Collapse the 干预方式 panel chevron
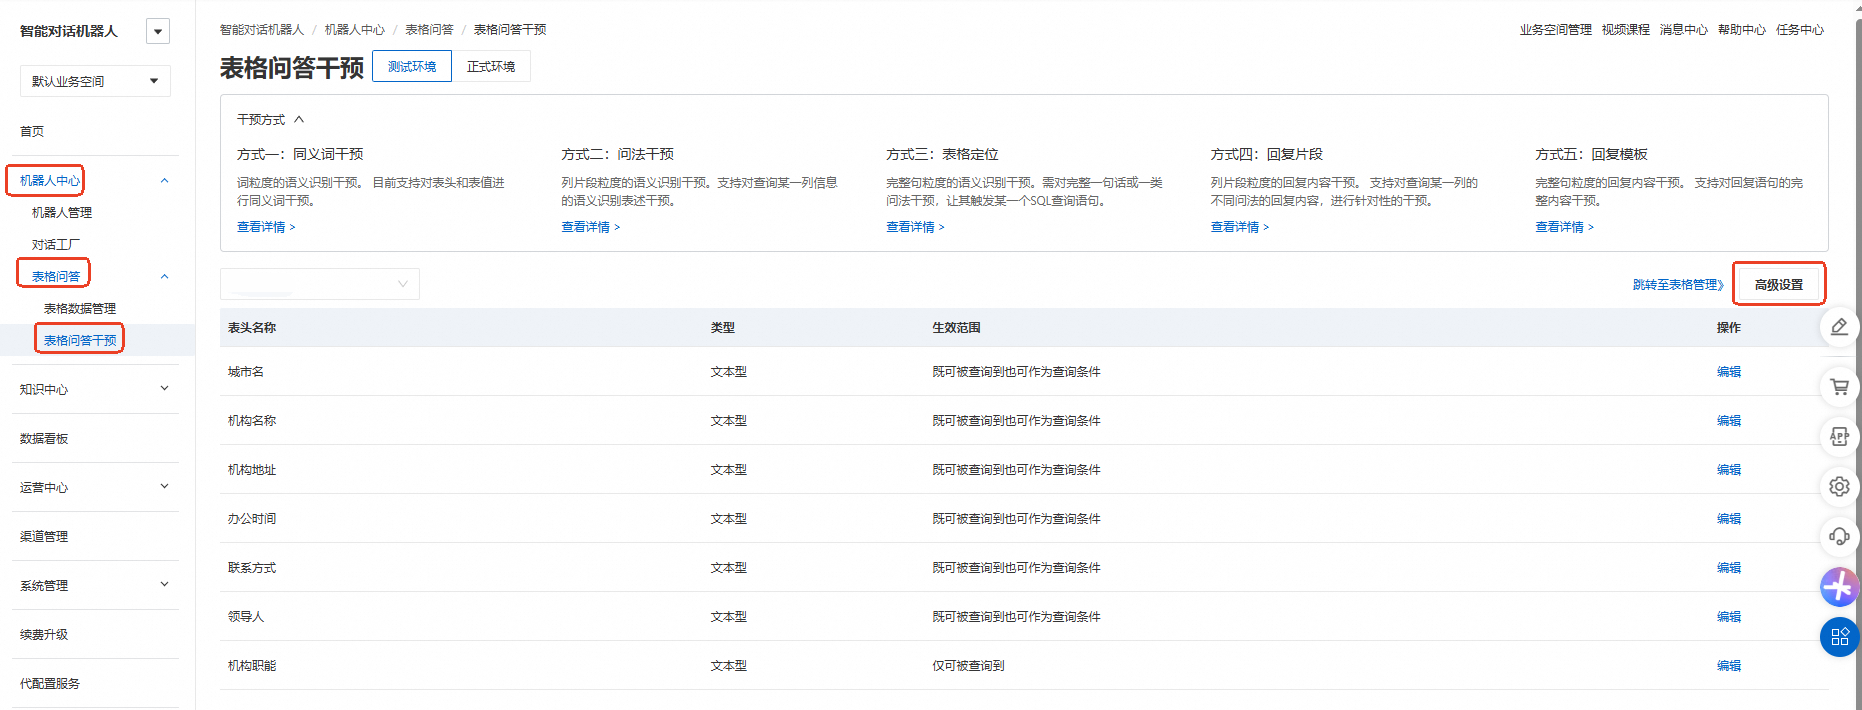 (x=299, y=119)
